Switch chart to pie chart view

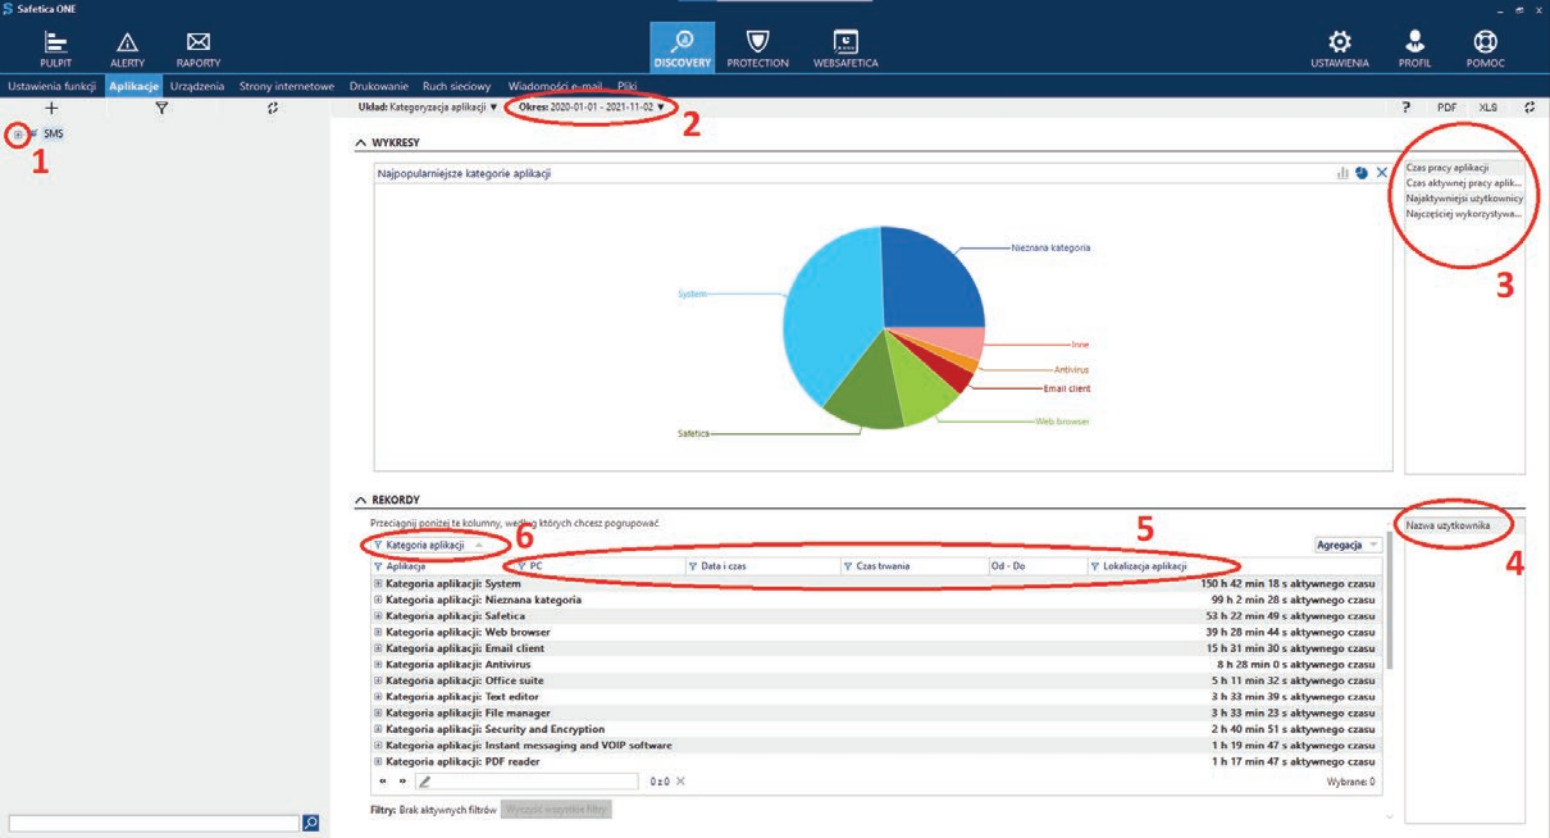[1361, 173]
